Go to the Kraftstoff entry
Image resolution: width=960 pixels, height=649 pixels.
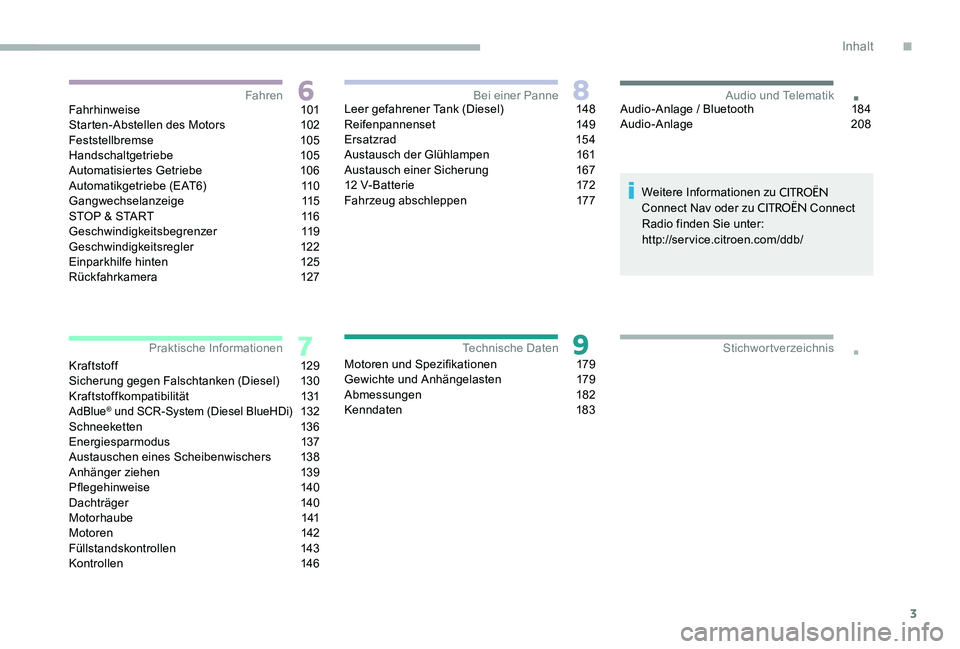point(194,366)
